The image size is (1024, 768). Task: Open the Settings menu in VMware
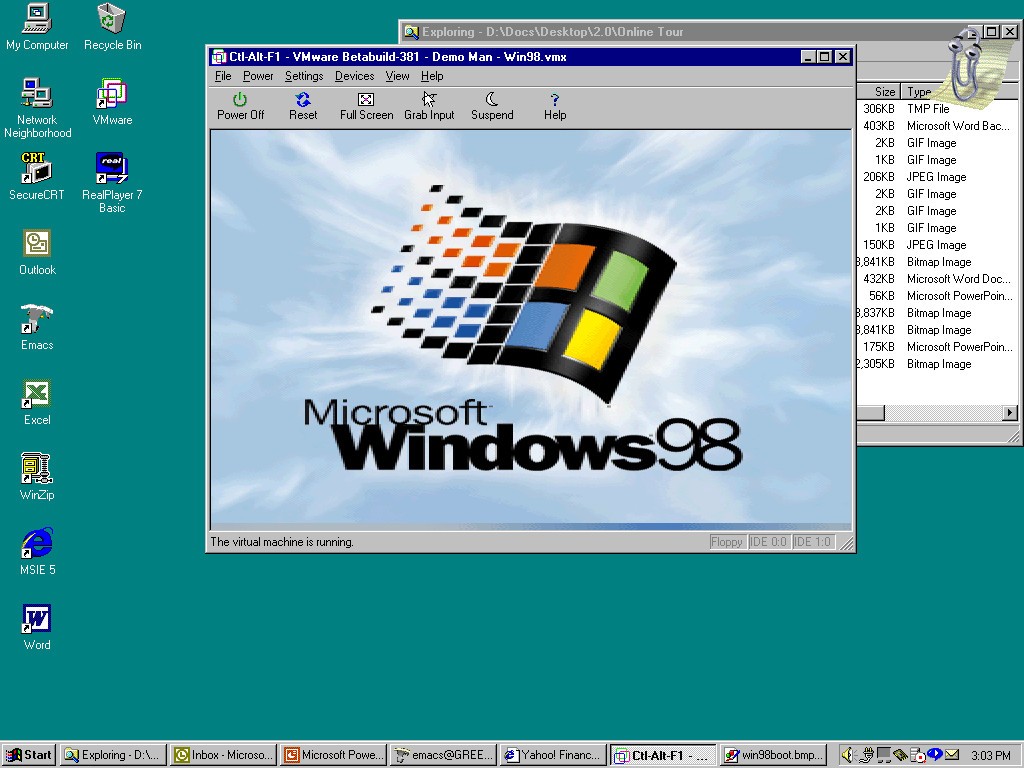[304, 76]
